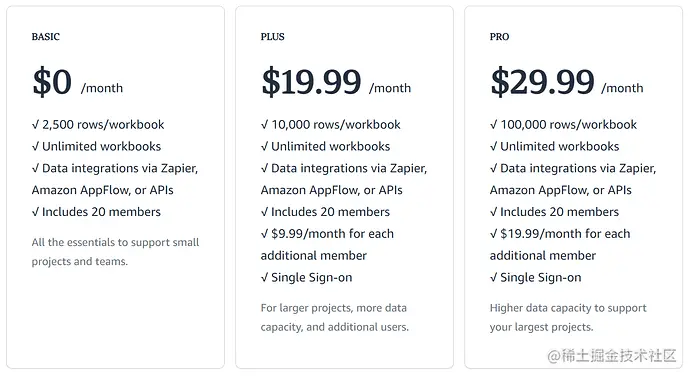The width and height of the screenshot is (690, 377).
Task: Click 'Higher data capacity' description text
Action: pos(568,317)
